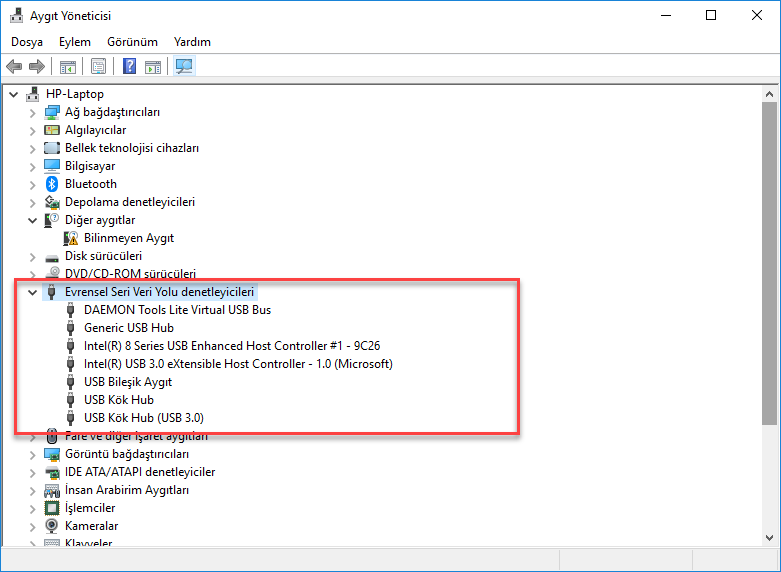Expand Algılayıcılar category
The width and height of the screenshot is (781, 572).
point(32,131)
